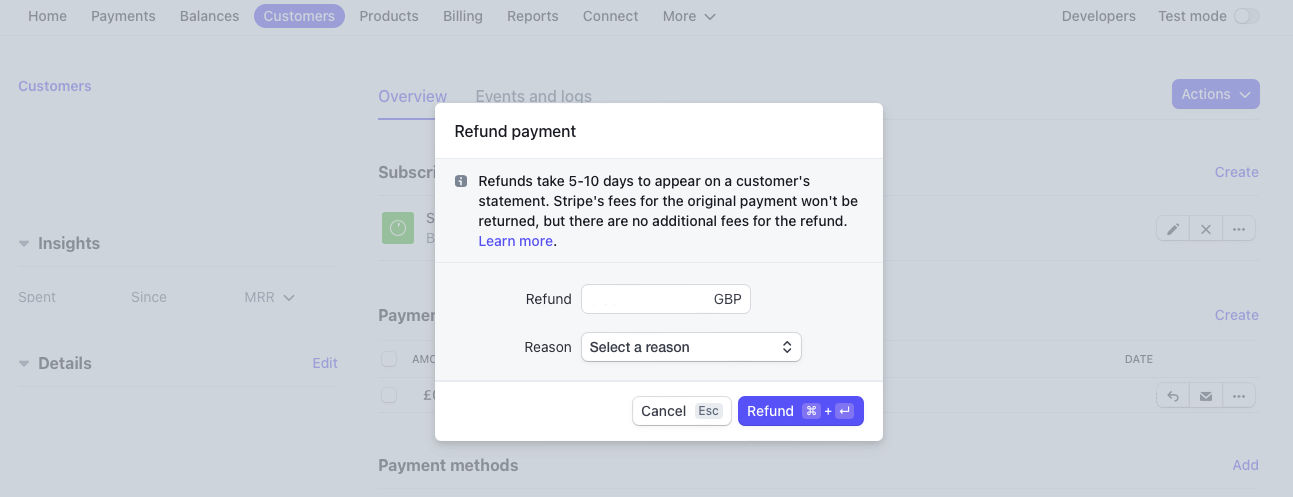This screenshot has height=497, width=1293.
Task: Tick the checkbox on the payment row
Action: click(389, 395)
